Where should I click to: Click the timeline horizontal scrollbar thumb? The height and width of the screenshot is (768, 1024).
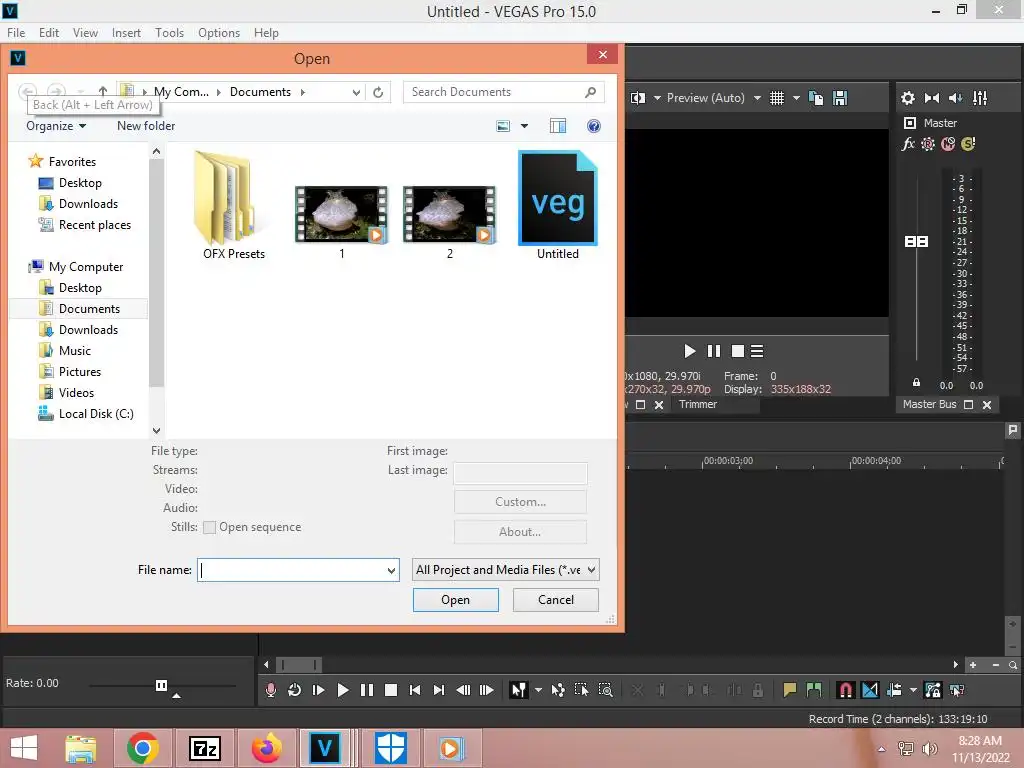pos(298,665)
